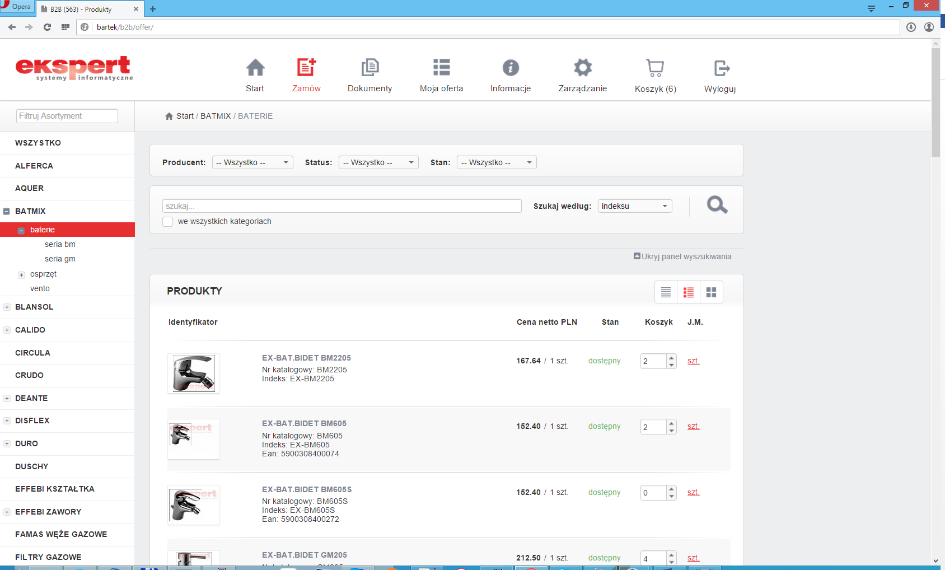The width and height of the screenshot is (945, 570).
Task: Select the AQUER category
Action: click(30, 188)
